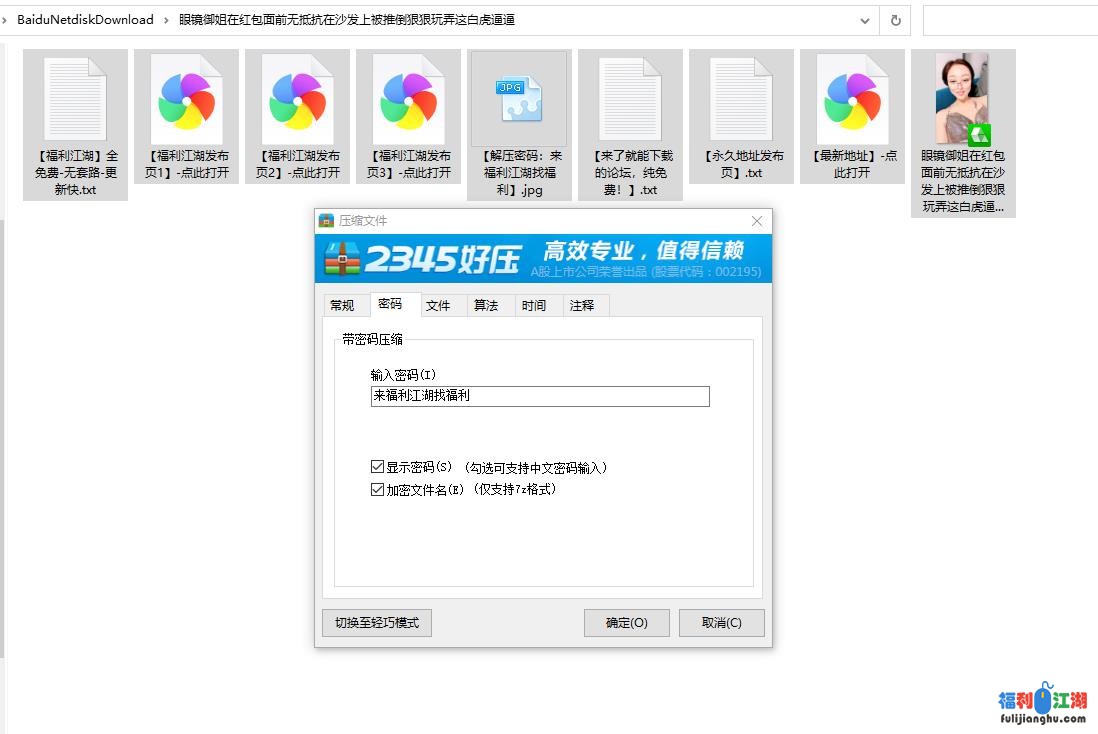Click inside the 输入密码 text field
This screenshot has height=734, width=1098.
(539, 396)
